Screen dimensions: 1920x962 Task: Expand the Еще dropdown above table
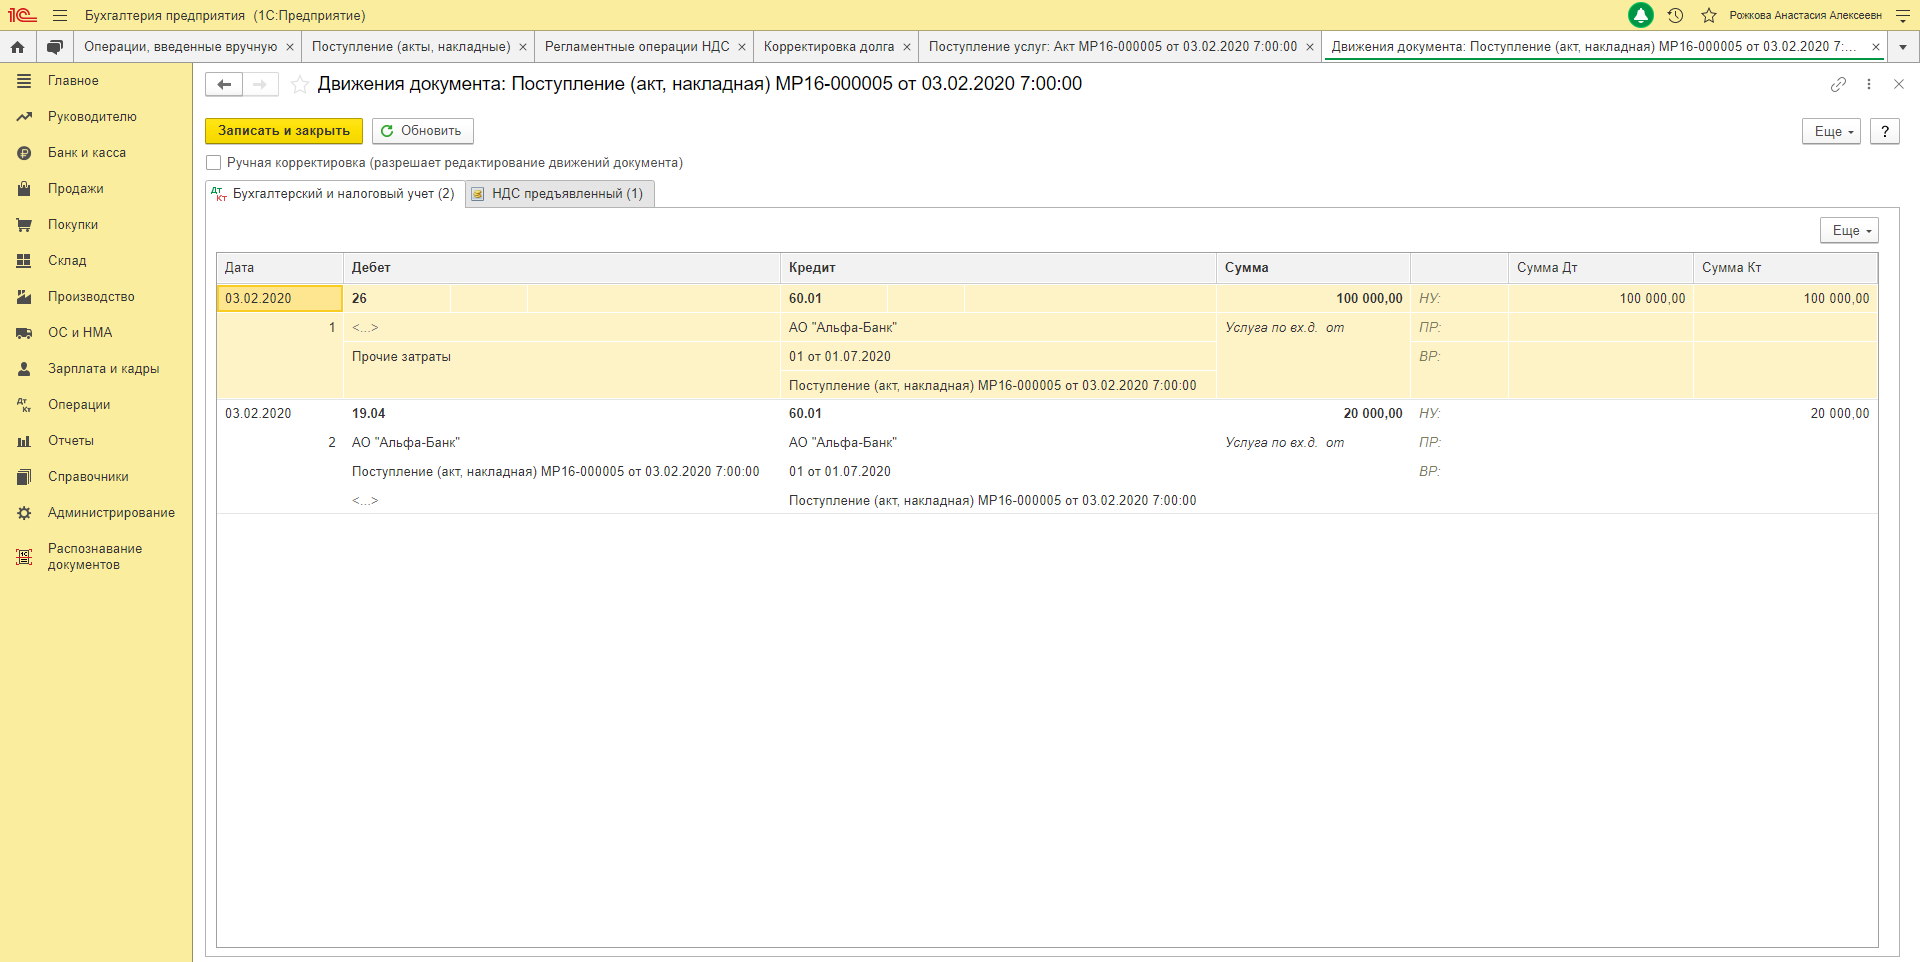[x=1849, y=231]
